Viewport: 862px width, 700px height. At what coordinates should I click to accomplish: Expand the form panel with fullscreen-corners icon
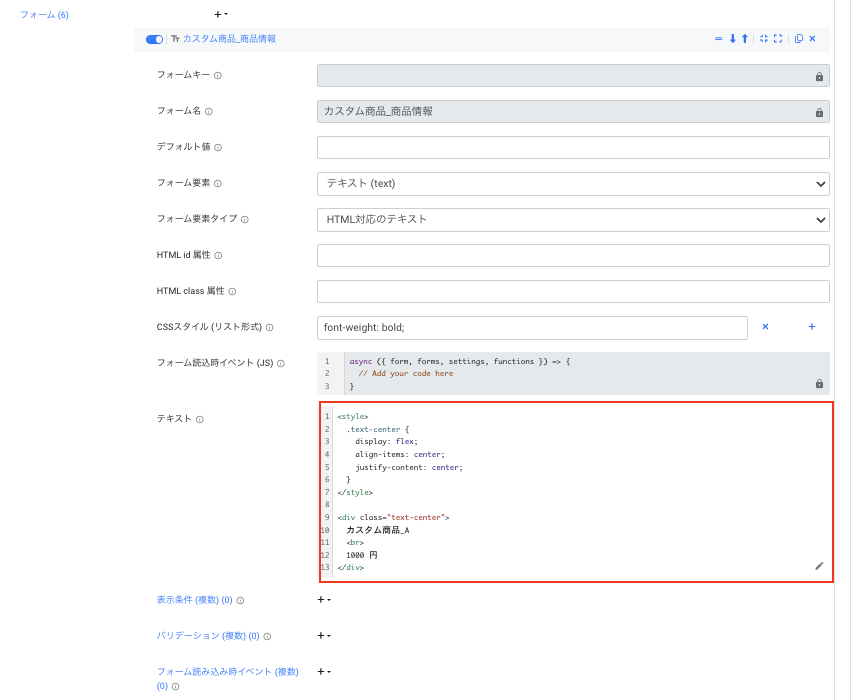(778, 38)
